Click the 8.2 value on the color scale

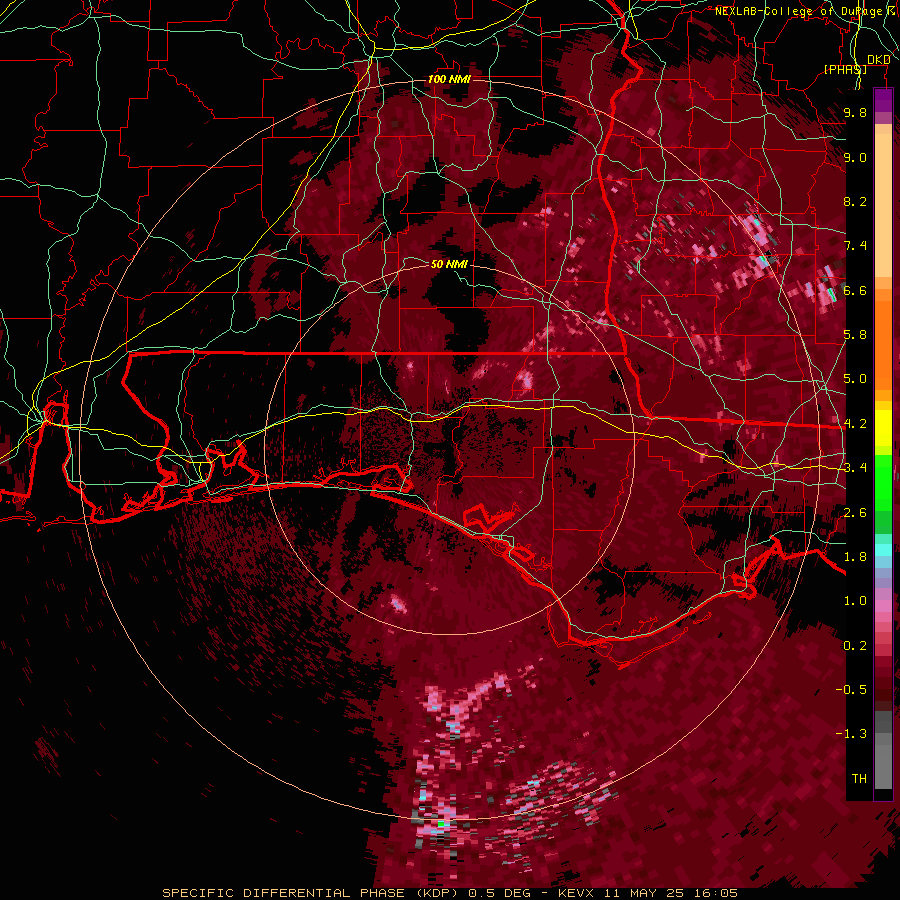tap(855, 201)
